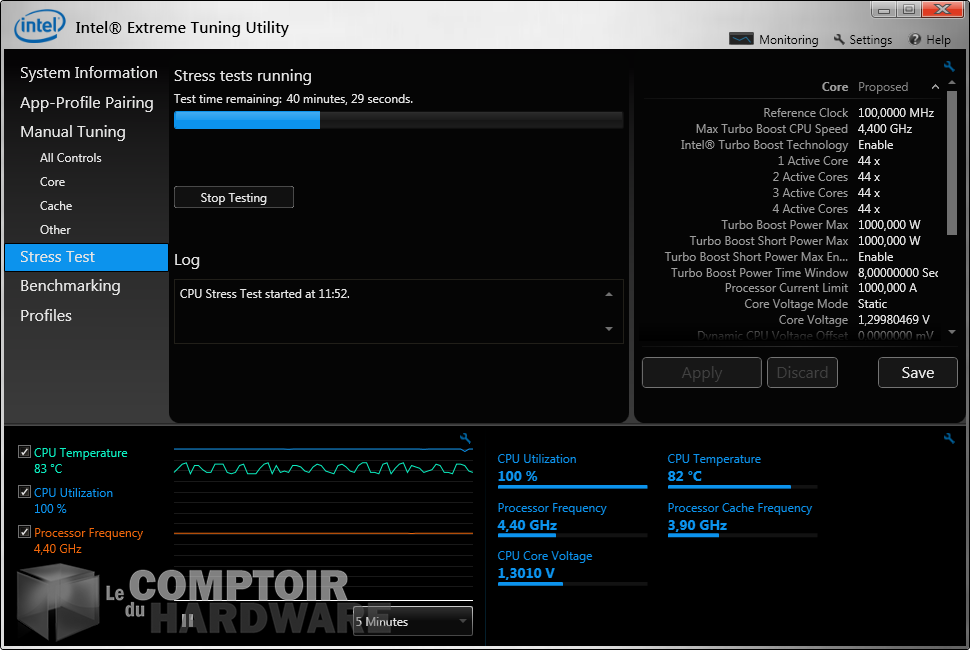This screenshot has width=970, height=650.
Task: Toggle the CPU Utilization checkbox
Action: (25, 492)
